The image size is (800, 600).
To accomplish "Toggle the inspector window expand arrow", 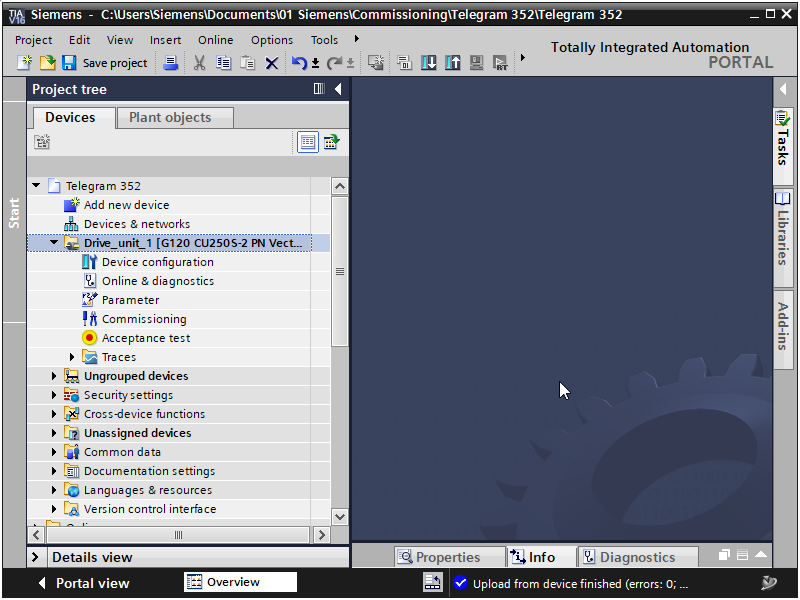I will tap(761, 556).
